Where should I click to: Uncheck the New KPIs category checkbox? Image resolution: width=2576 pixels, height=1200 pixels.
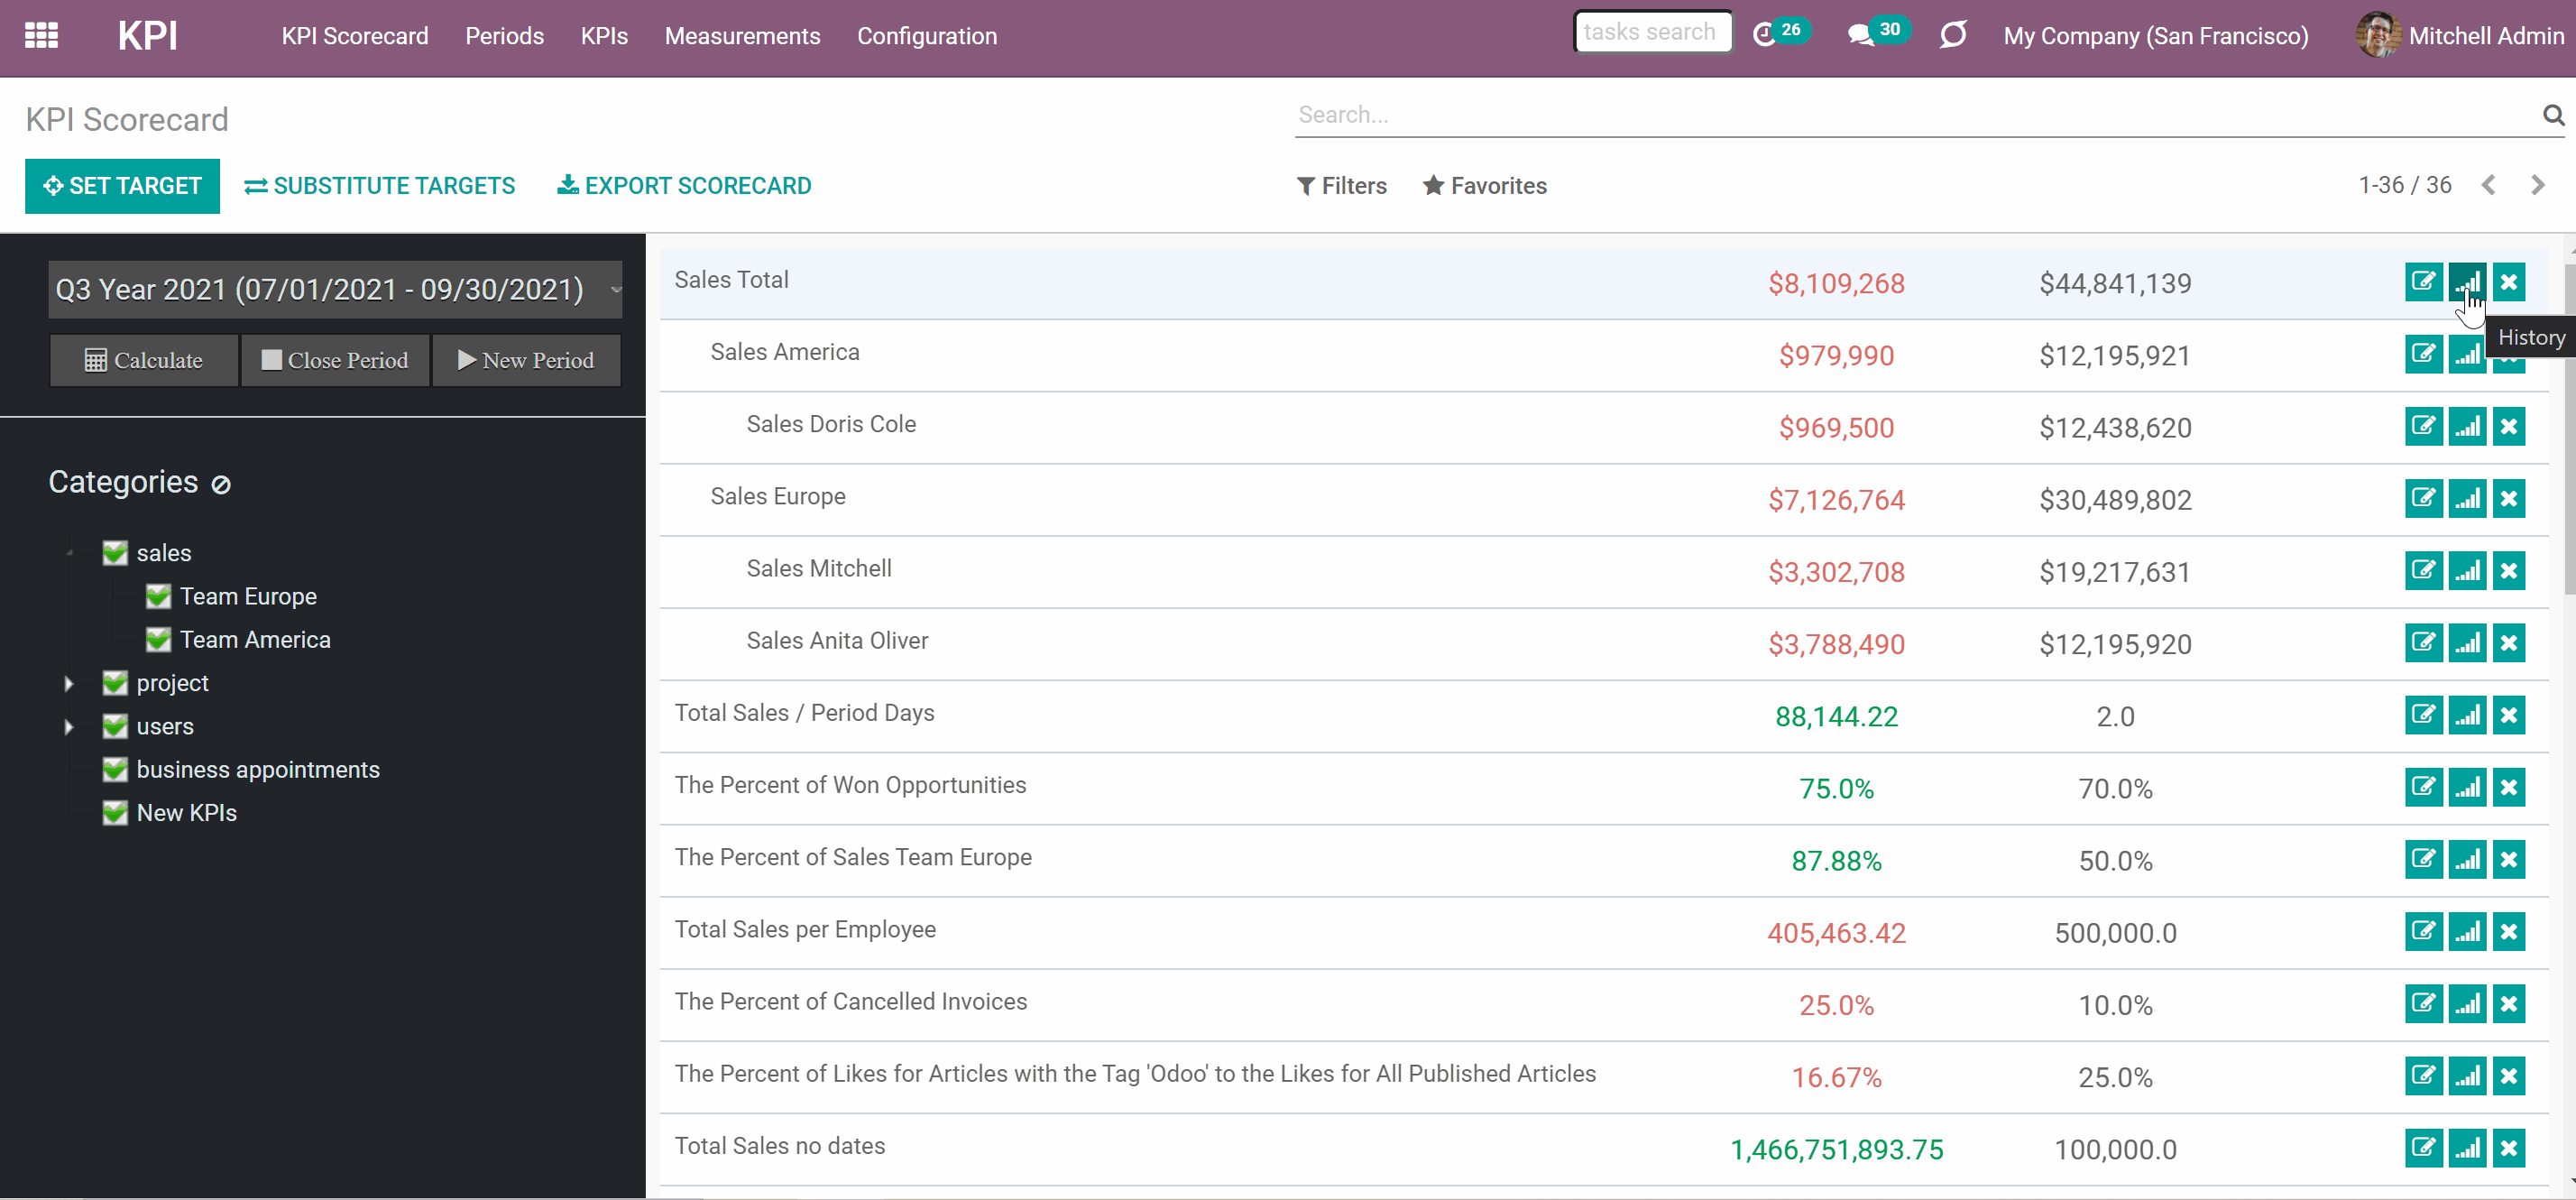(115, 813)
